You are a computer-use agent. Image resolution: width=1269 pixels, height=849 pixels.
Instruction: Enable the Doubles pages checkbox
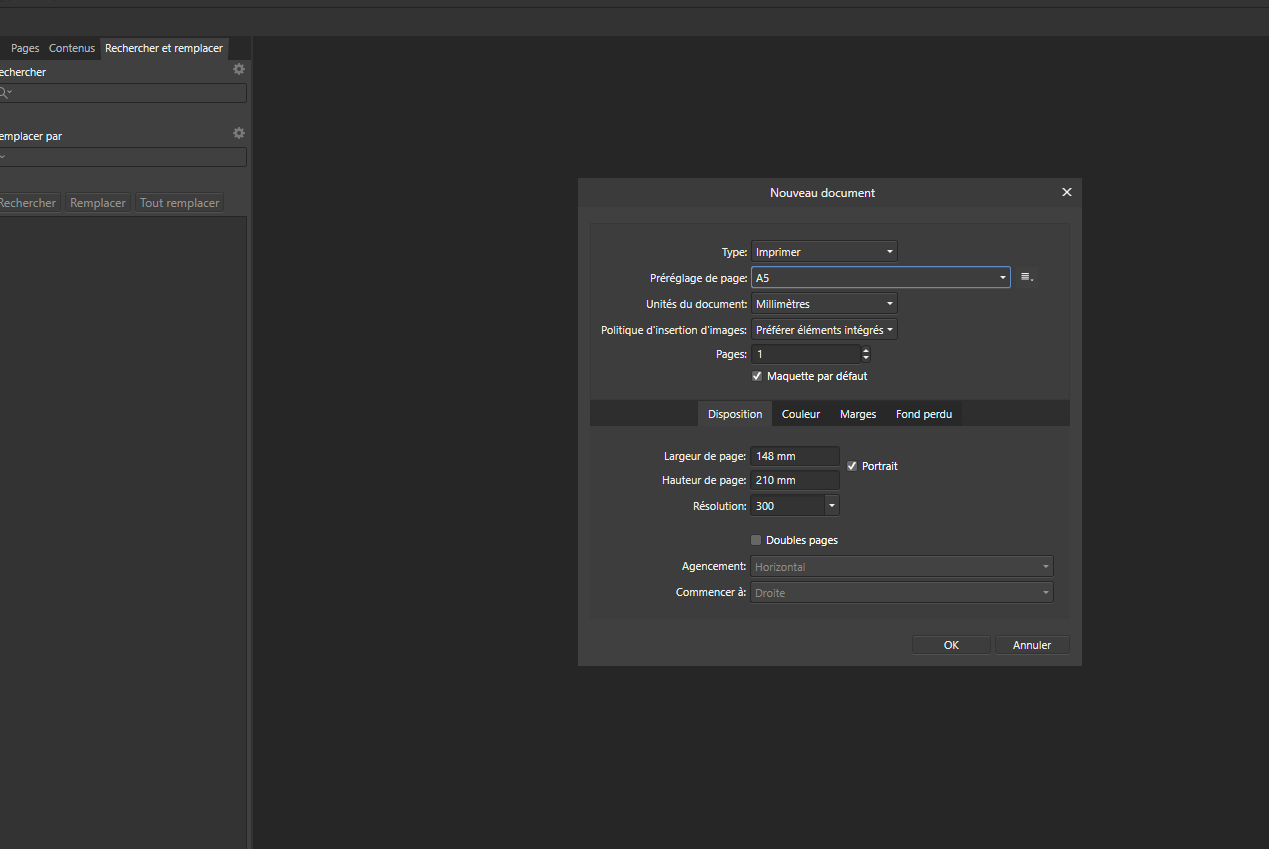(x=756, y=540)
